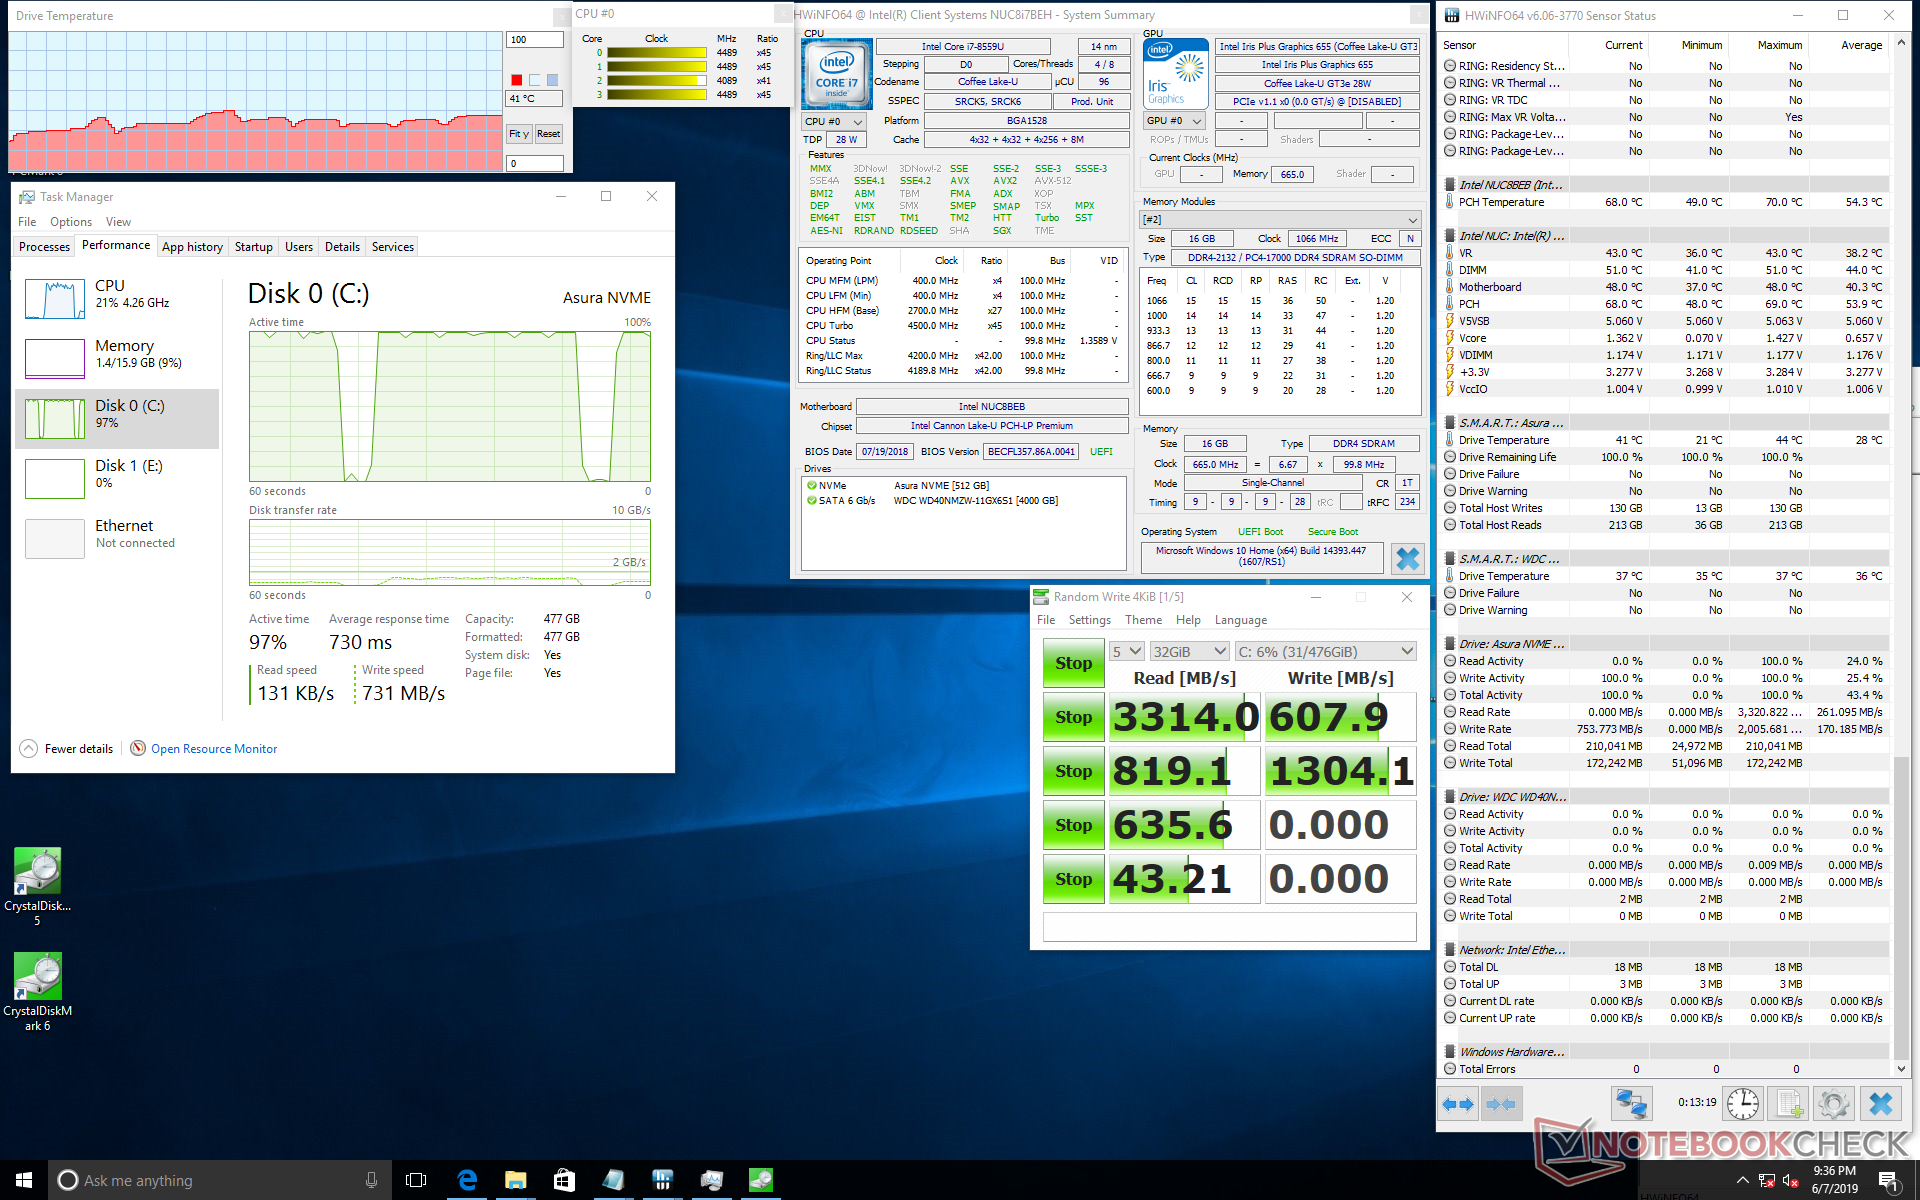Expand the memory module #2 dropdown
Screen dimensions: 1920x1200
tap(1280, 219)
